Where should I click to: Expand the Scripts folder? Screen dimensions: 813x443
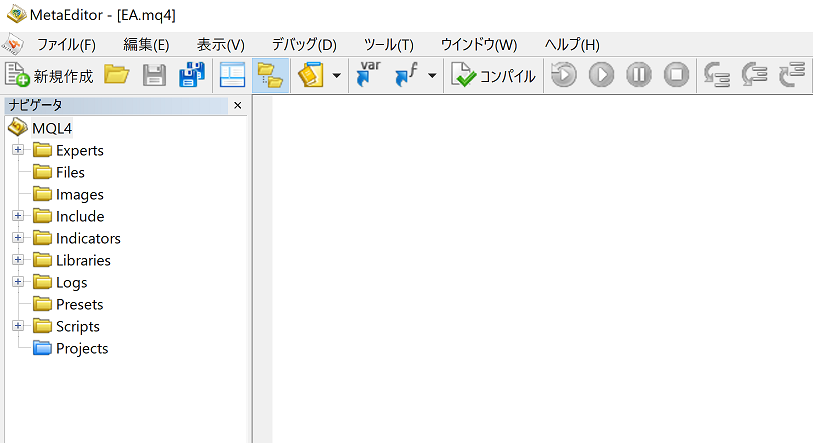(18, 326)
